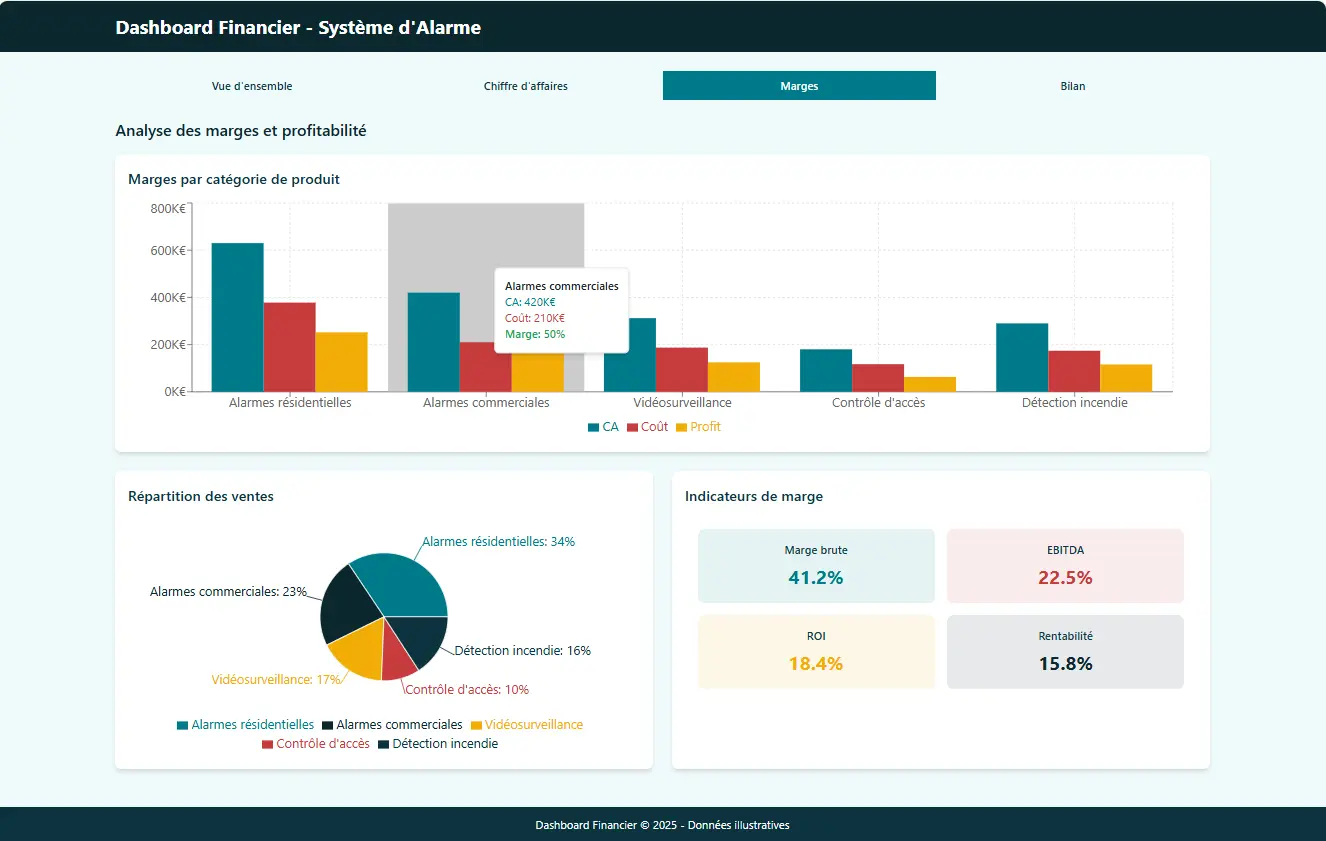1326x841 pixels.
Task: Switch to the Vue d'ensemble tab
Action: [252, 86]
